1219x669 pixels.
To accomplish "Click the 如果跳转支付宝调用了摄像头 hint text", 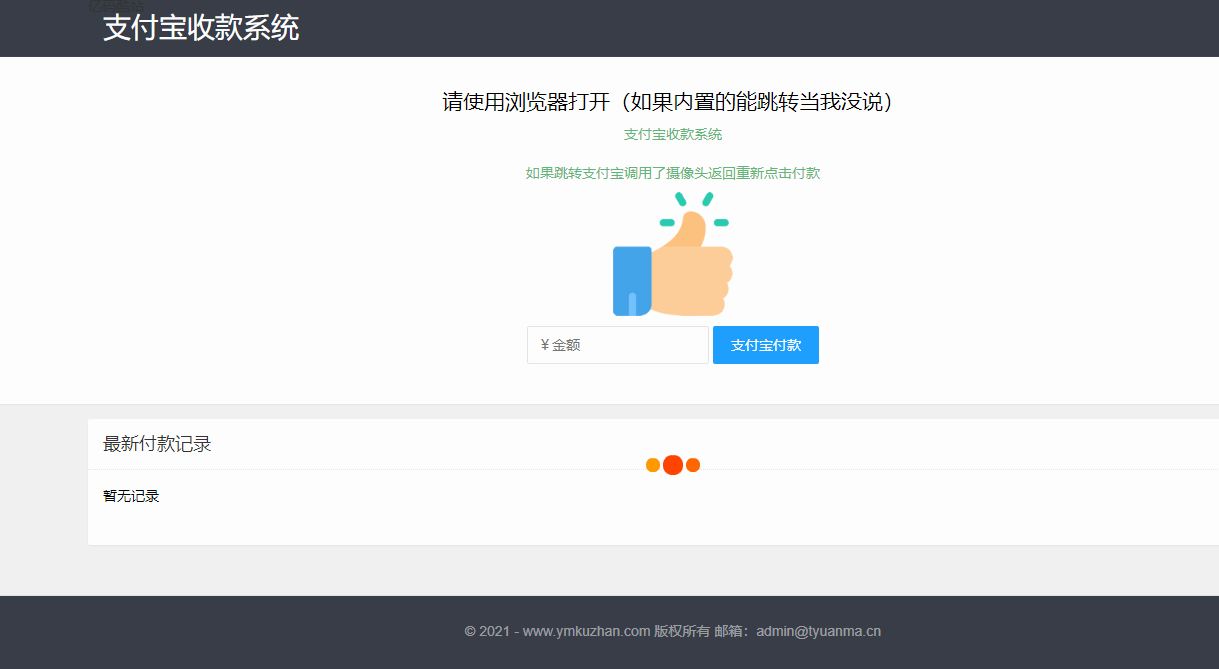I will 673,173.
